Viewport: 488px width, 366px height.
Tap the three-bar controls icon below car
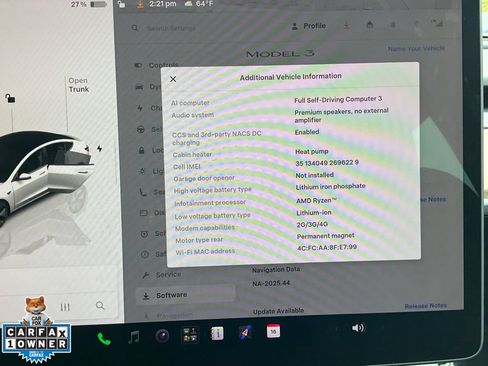(x=65, y=307)
